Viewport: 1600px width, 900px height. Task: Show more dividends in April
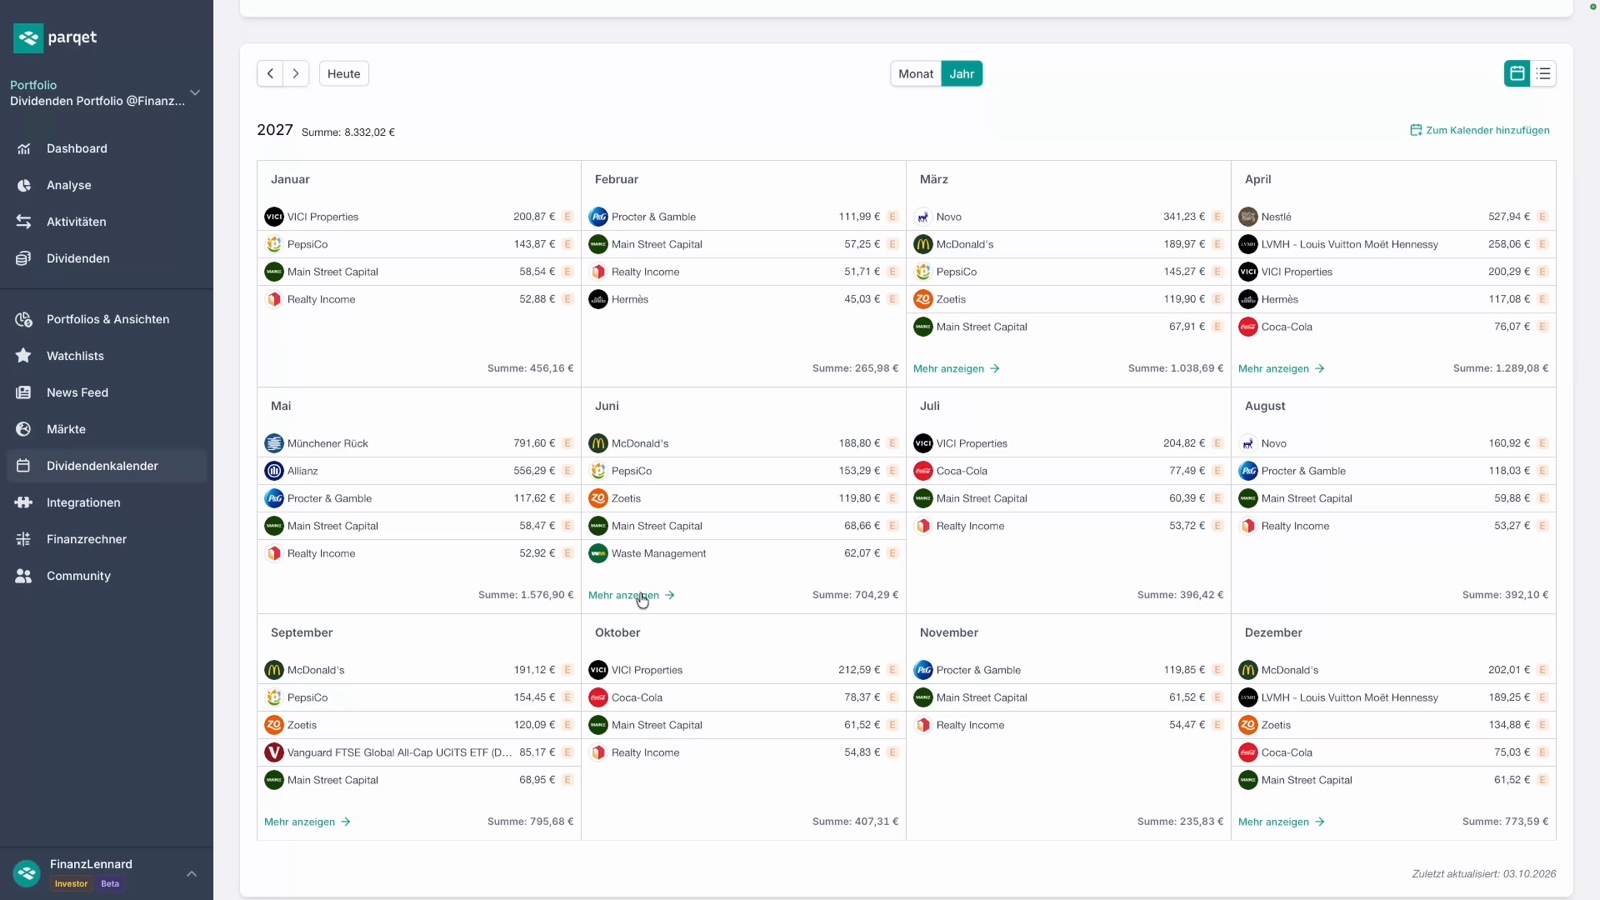(x=1281, y=368)
